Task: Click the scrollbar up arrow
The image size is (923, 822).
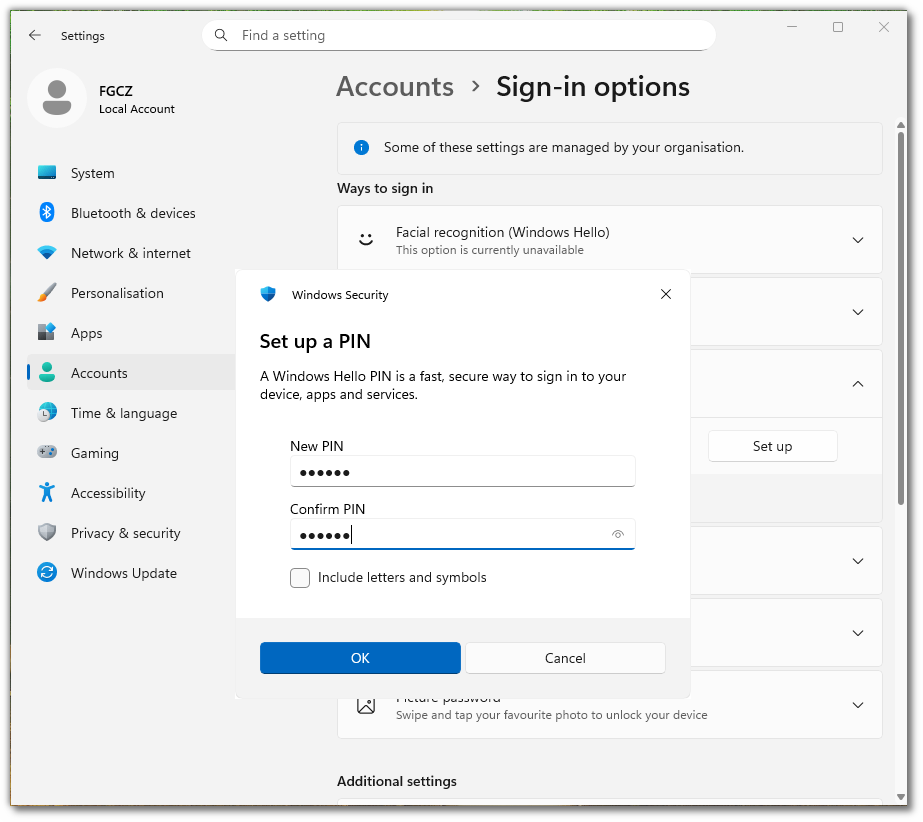Action: pos(901,125)
